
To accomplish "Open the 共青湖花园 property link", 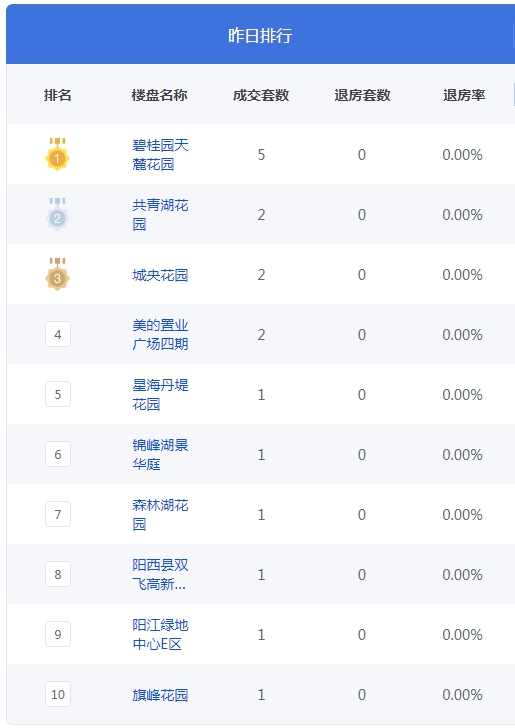I will click(160, 214).
